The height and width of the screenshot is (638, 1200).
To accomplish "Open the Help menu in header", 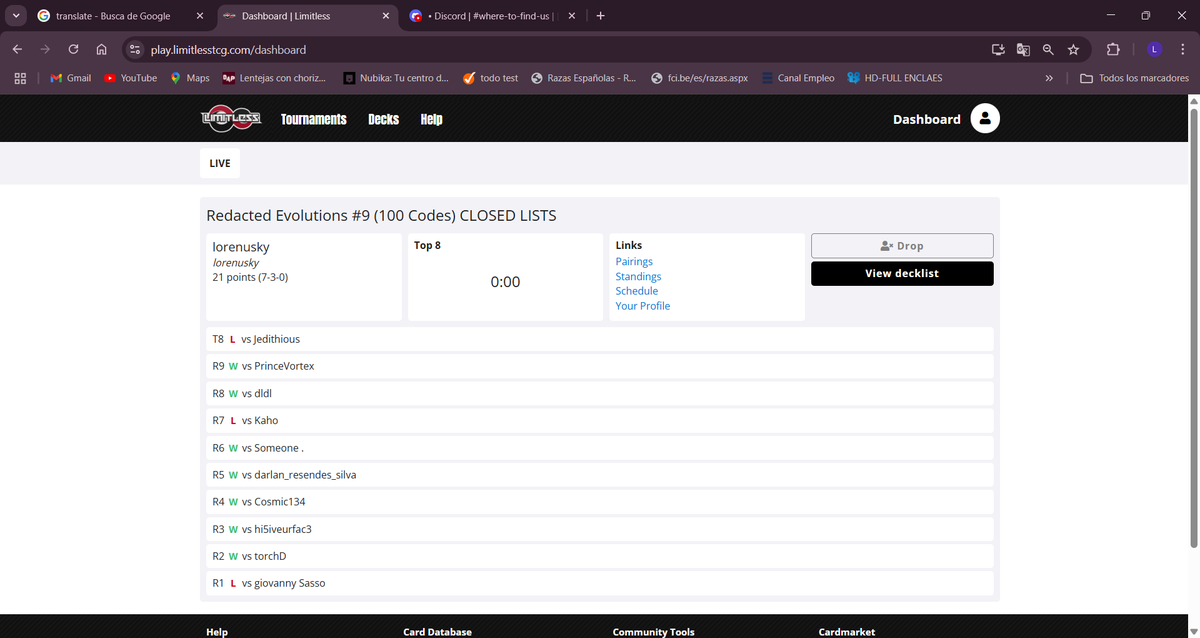I will point(431,119).
